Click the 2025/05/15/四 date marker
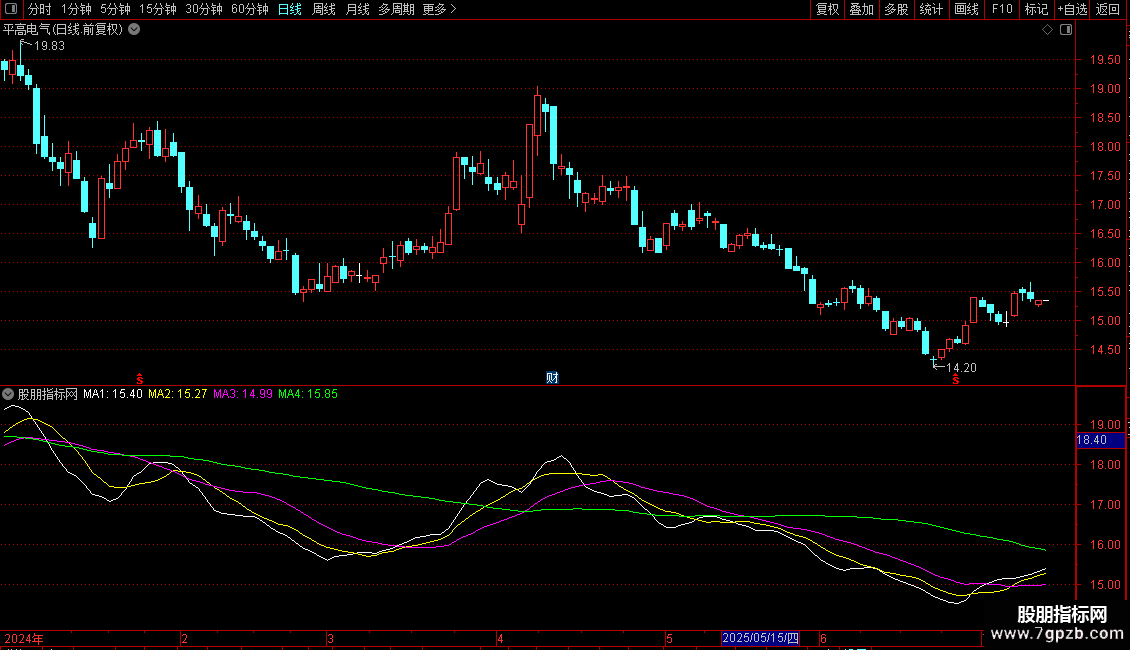The image size is (1130, 650). coord(760,638)
